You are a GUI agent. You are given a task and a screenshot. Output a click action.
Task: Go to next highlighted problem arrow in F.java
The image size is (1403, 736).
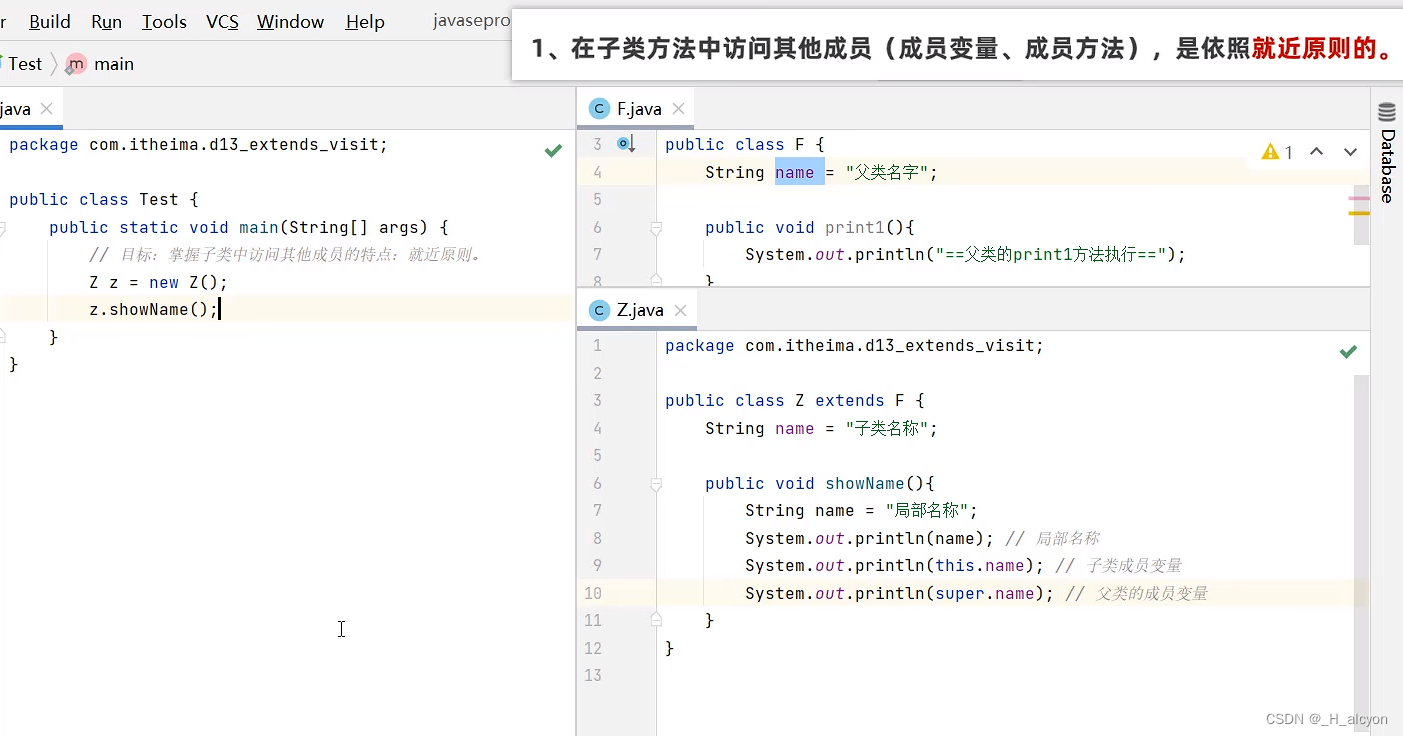click(1350, 152)
